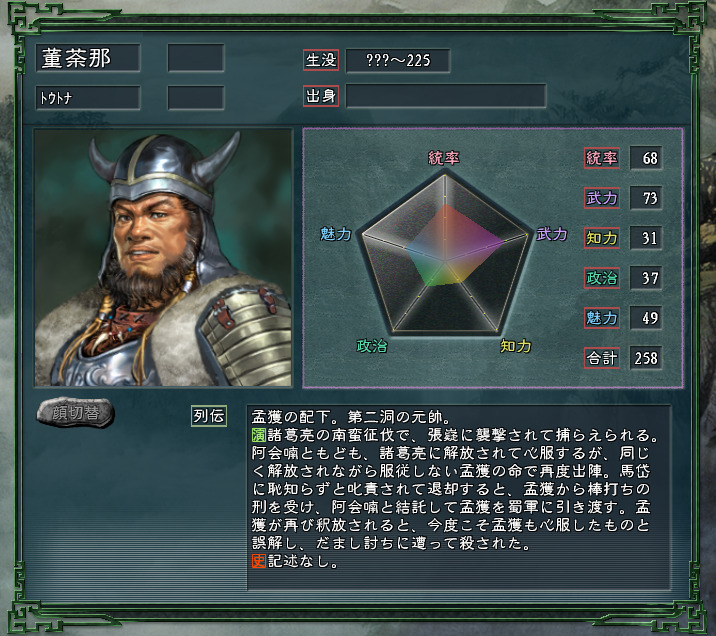This screenshot has width=716, height=636.
Task: Click the 魅力 stat label button
Action: (x=602, y=318)
